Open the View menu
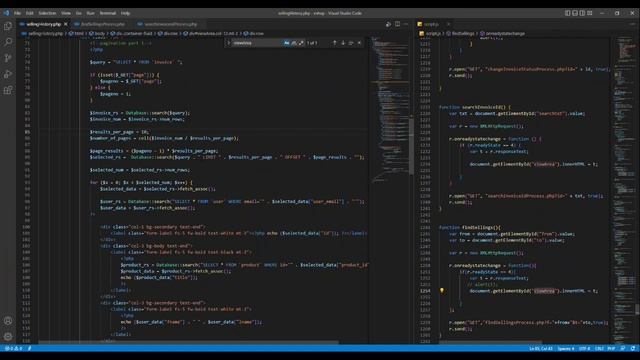The height and width of the screenshot is (360, 640). click(x=66, y=13)
